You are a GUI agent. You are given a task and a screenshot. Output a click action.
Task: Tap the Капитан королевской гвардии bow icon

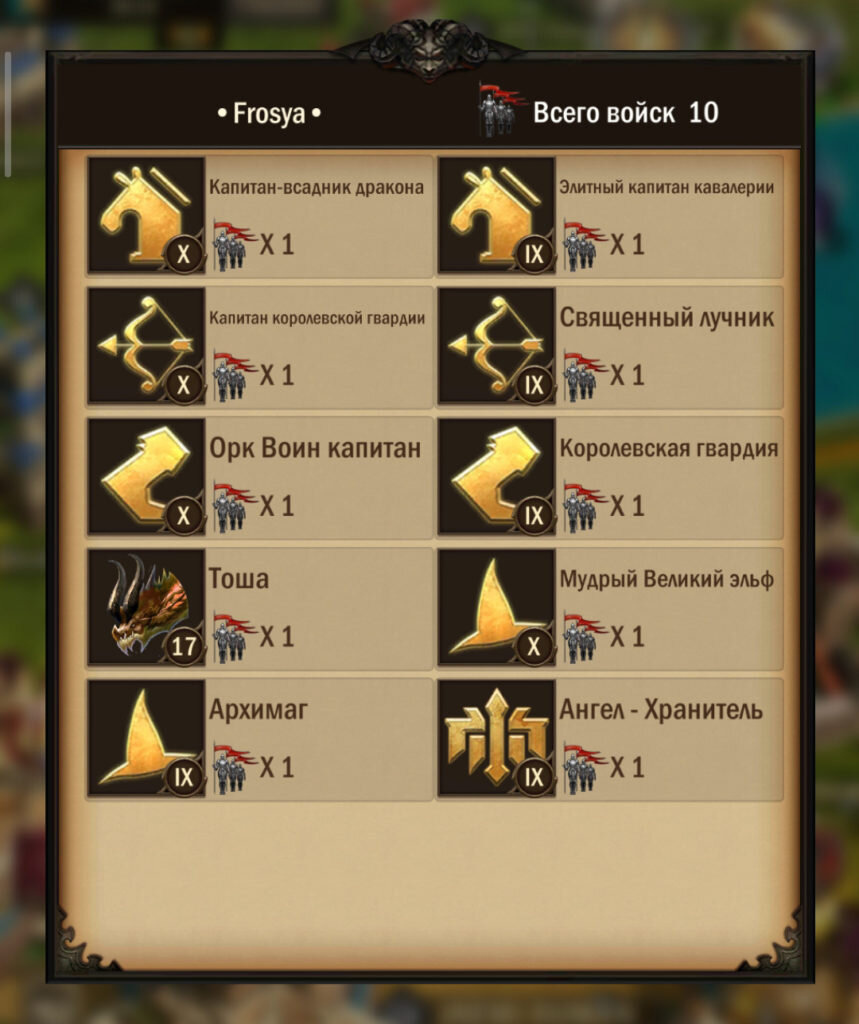(146, 345)
